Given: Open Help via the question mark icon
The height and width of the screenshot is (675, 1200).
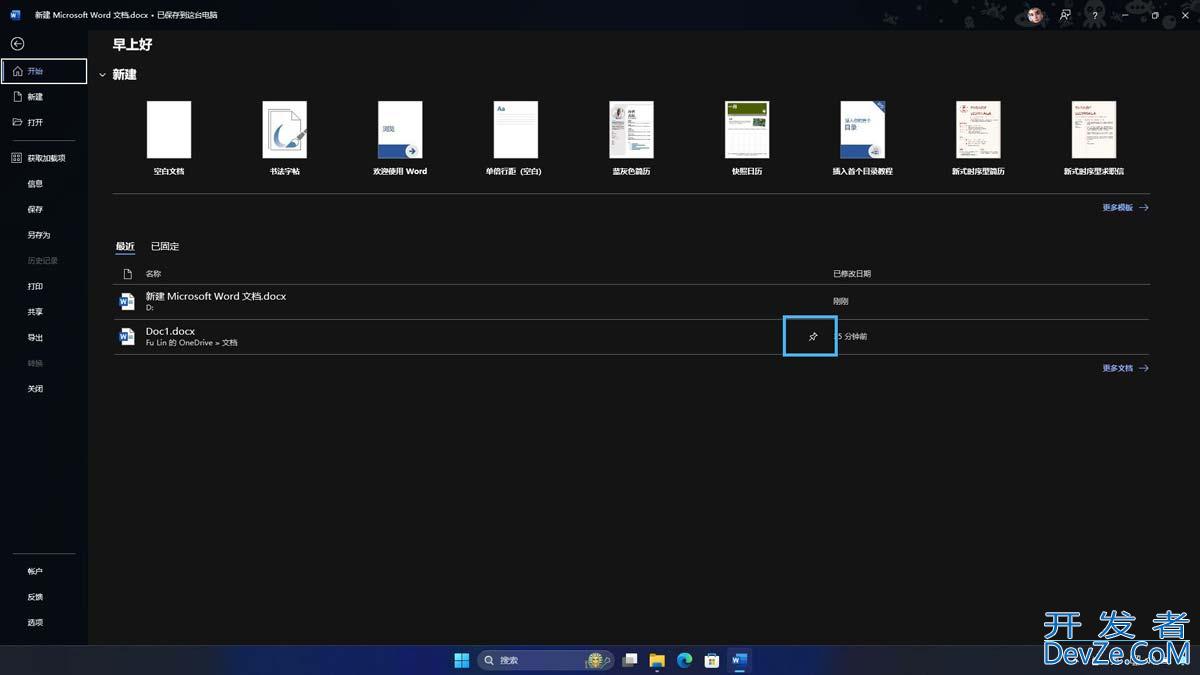Looking at the screenshot, I should [x=1095, y=15].
